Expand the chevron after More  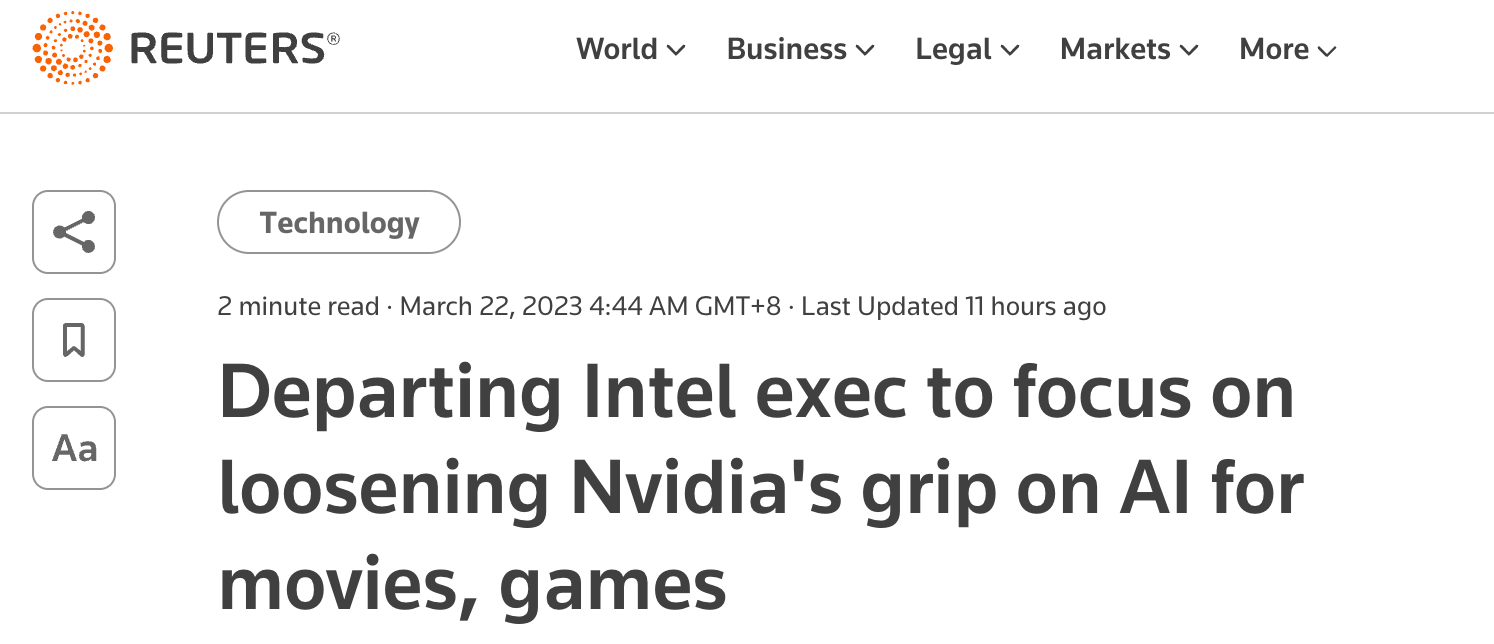tap(1327, 51)
